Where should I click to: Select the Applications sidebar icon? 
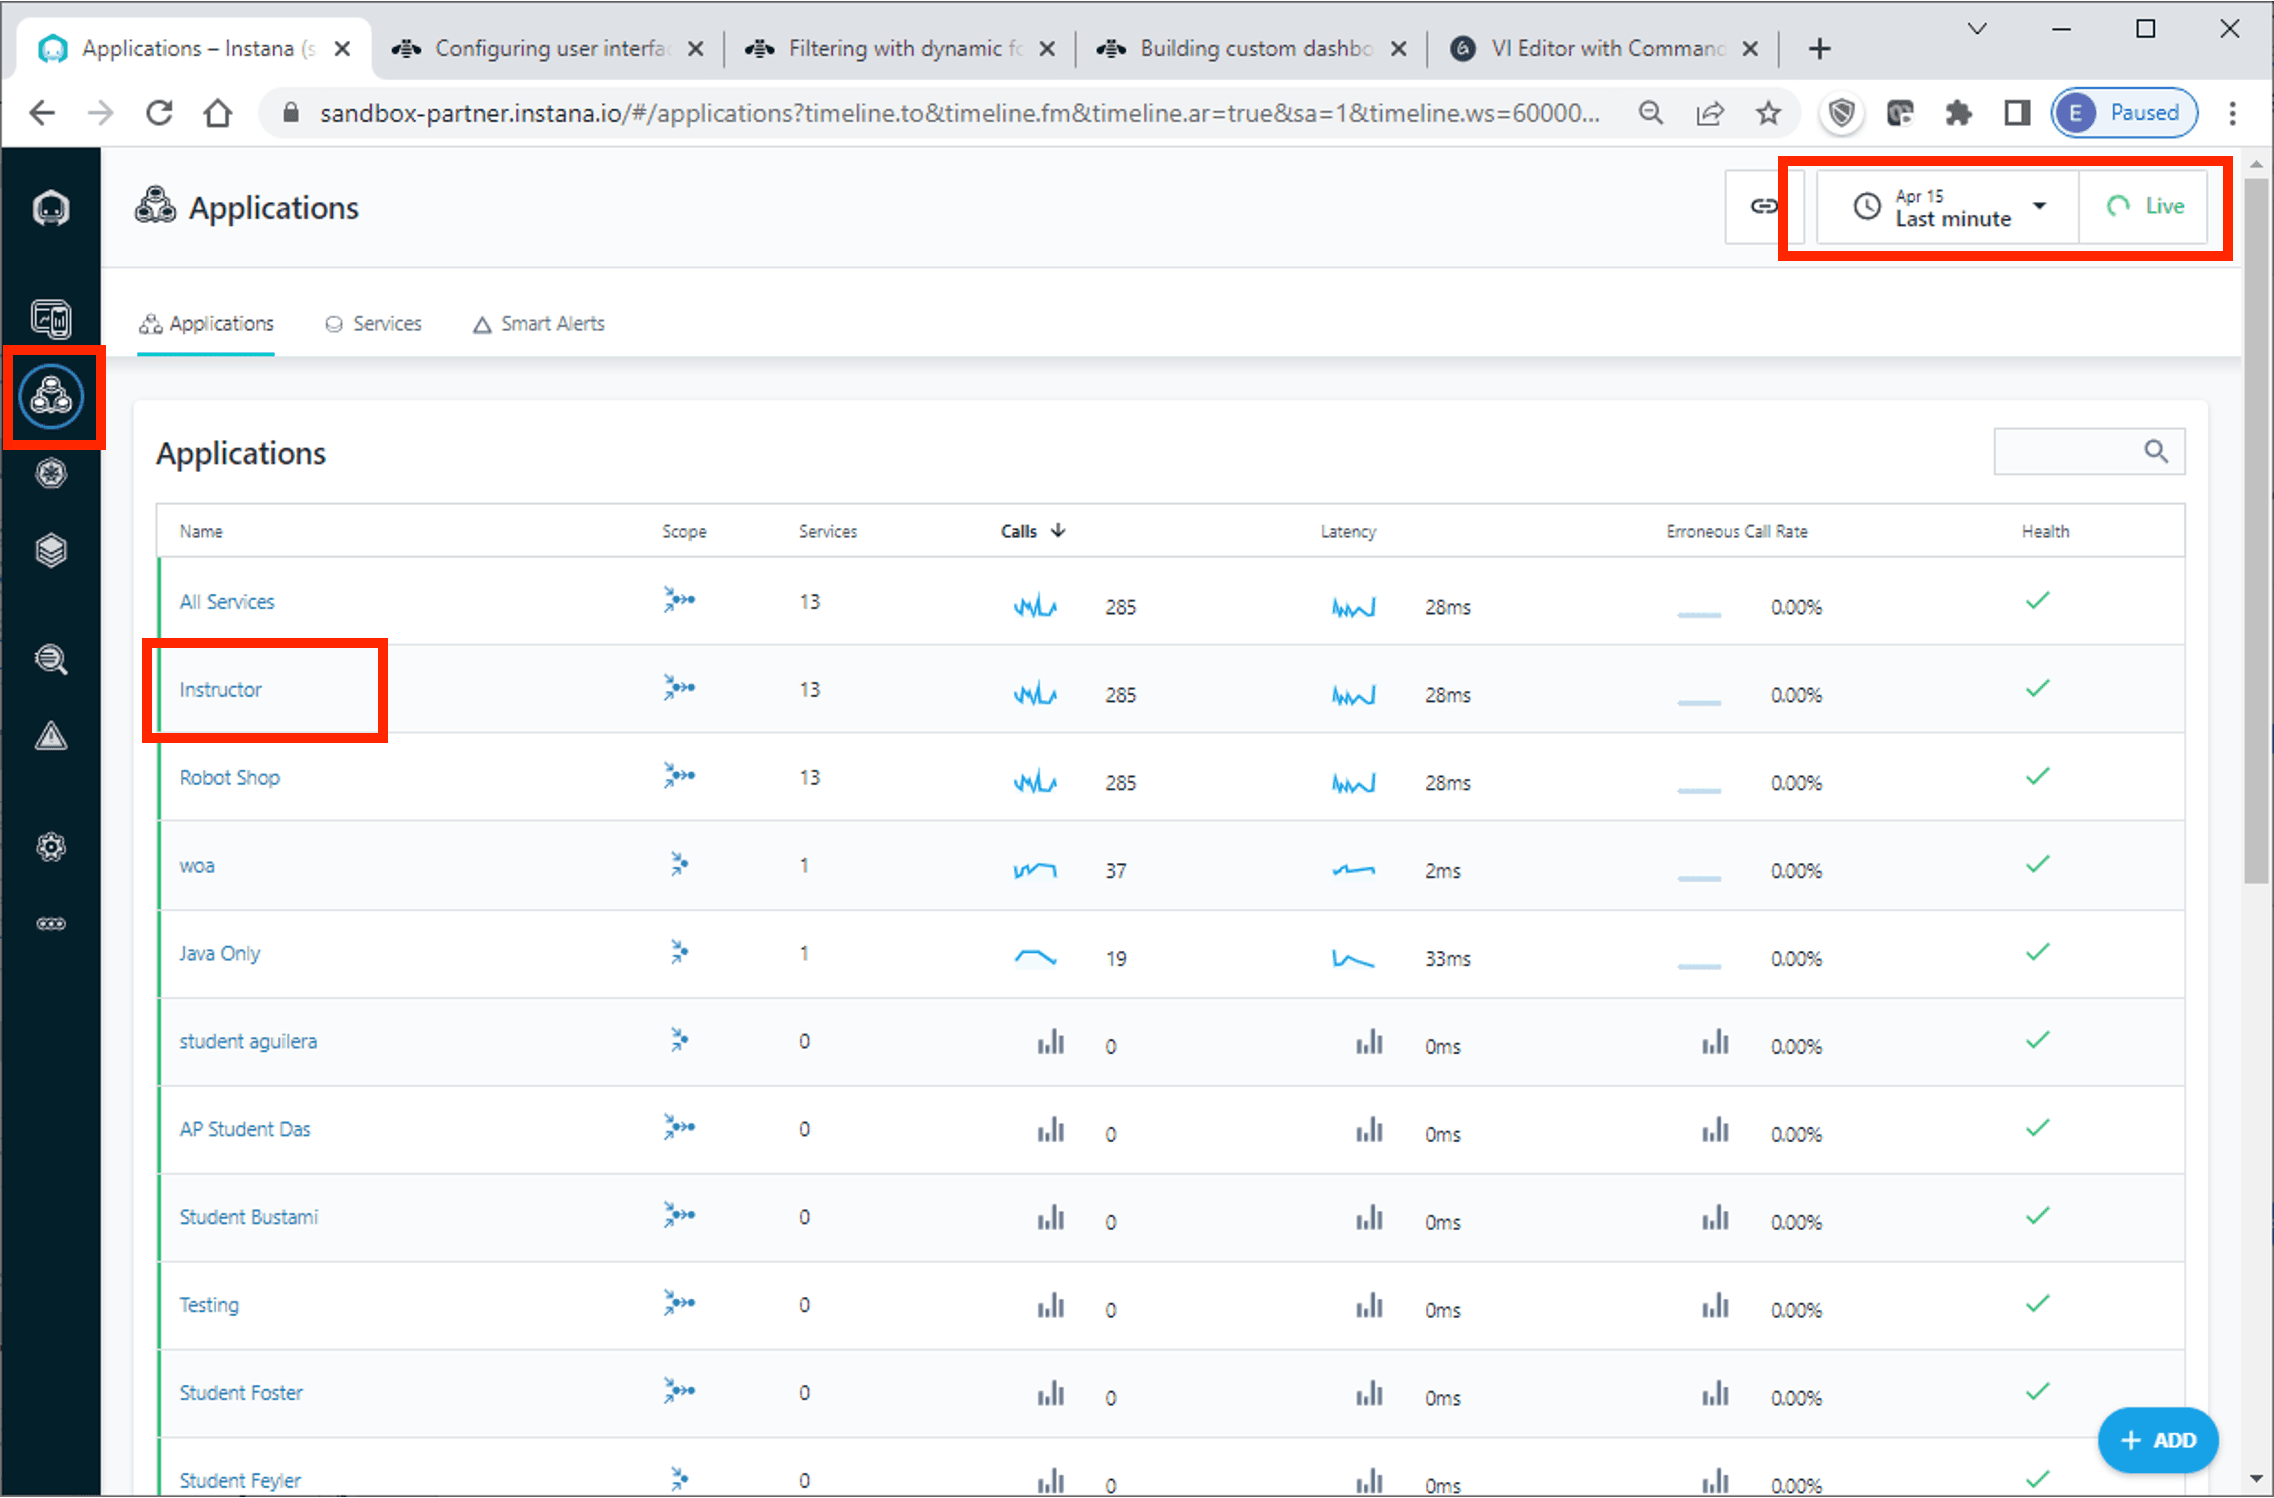coord(51,397)
